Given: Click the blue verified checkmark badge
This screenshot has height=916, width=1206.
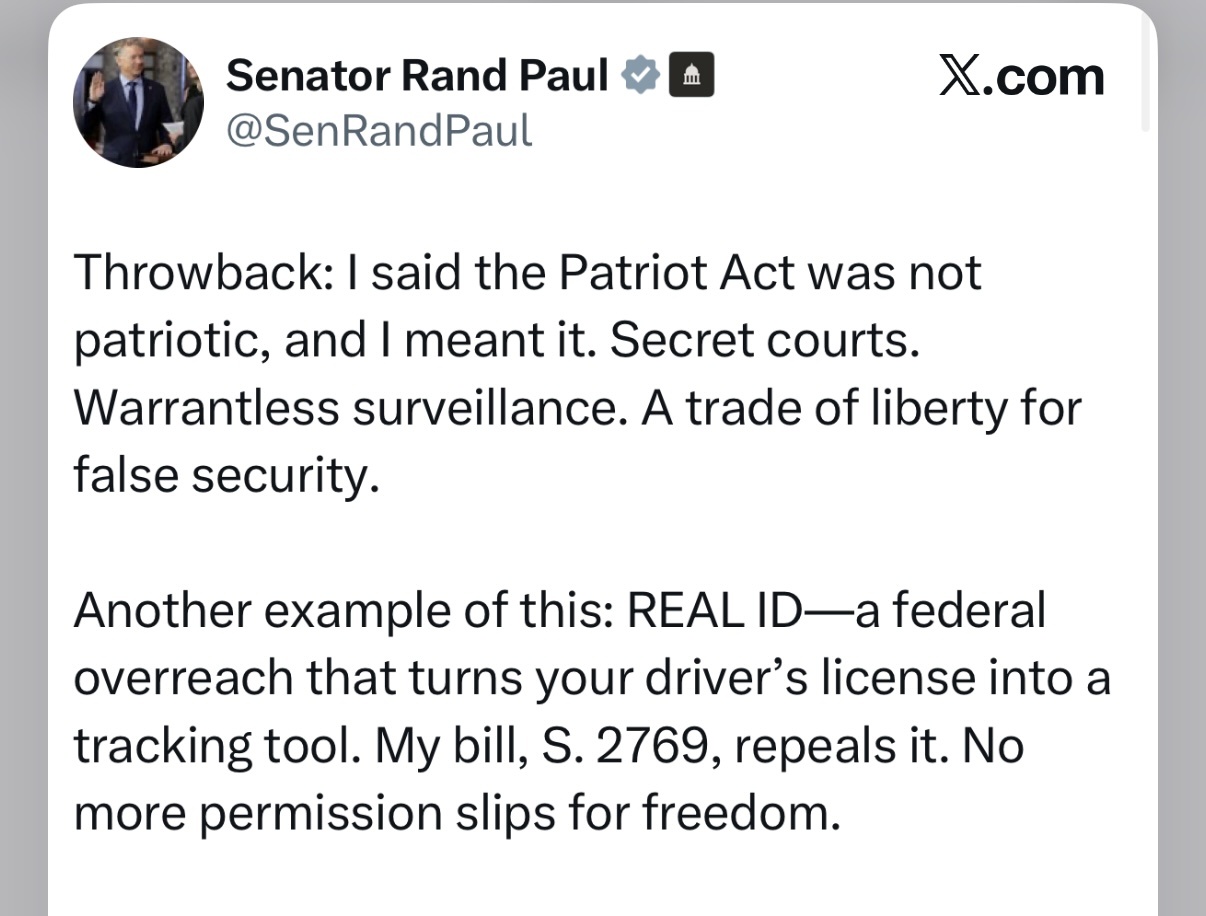Looking at the screenshot, I should [641, 76].
